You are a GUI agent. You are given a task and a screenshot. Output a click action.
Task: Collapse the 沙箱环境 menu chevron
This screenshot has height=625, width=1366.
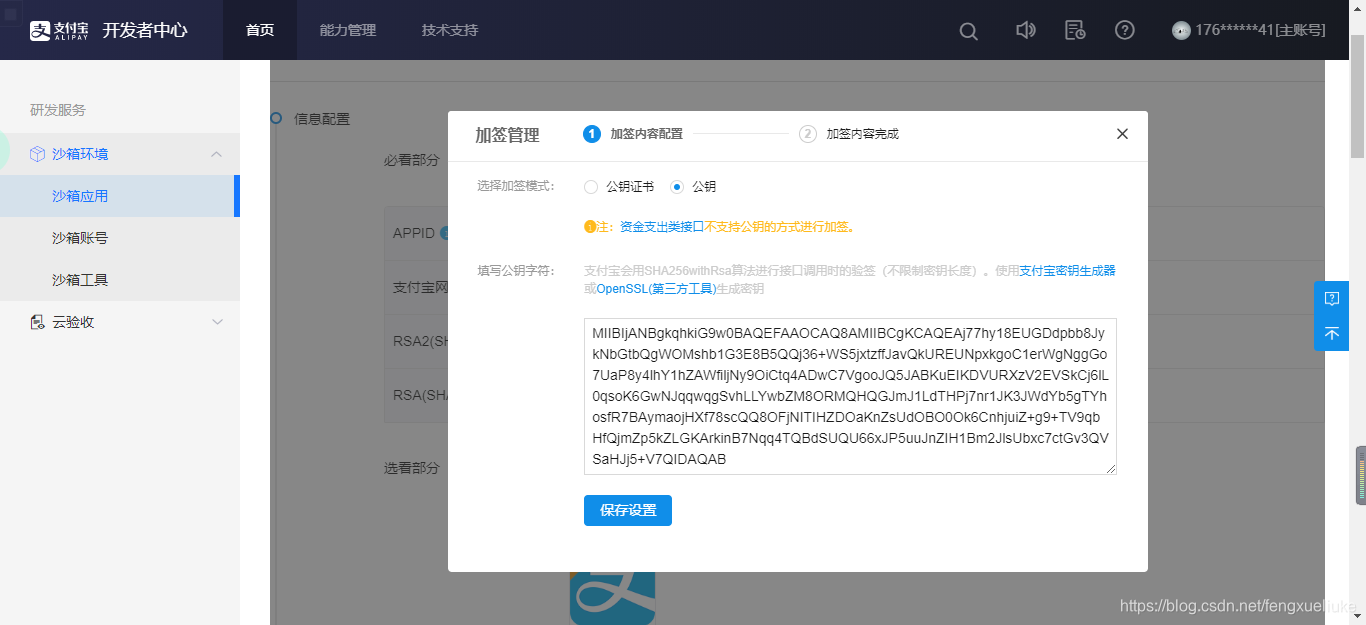[x=217, y=154]
